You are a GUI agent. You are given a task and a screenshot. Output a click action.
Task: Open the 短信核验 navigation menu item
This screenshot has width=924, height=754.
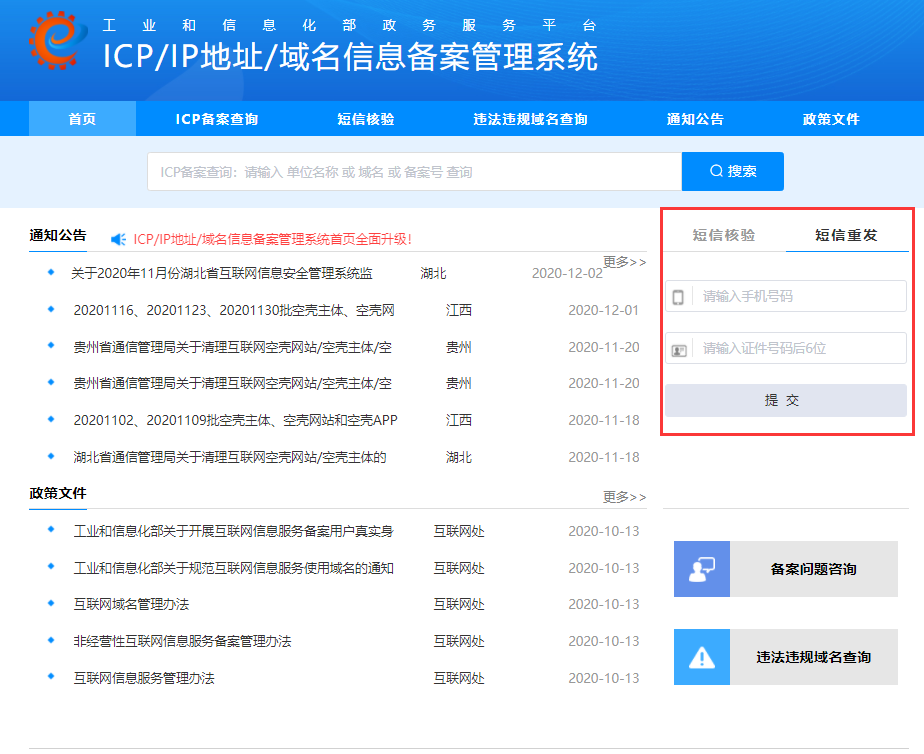click(366, 119)
